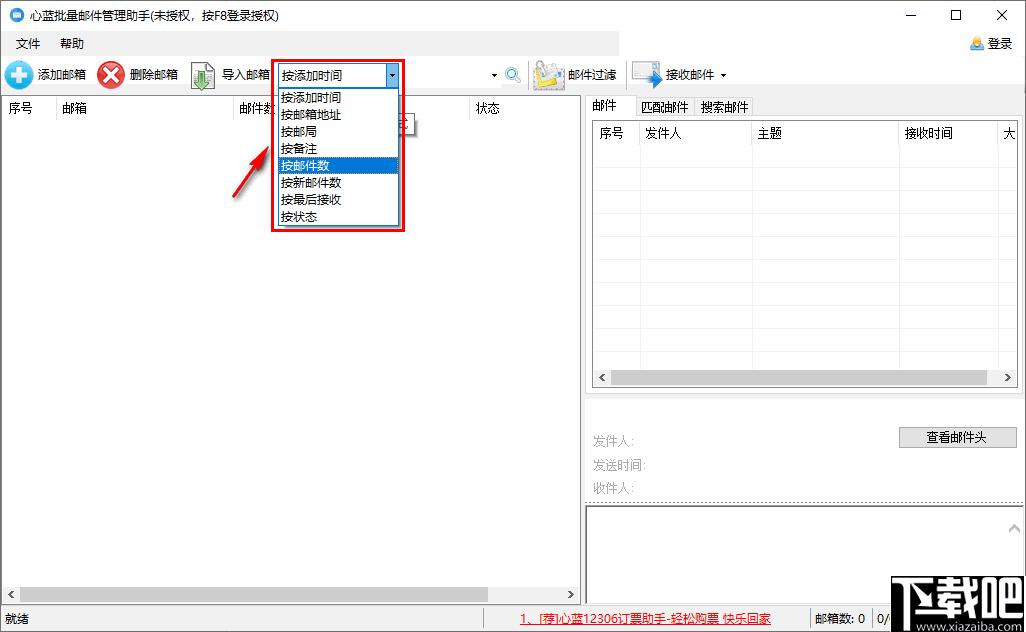The height and width of the screenshot is (632, 1026).
Task: Switch to the 匹配邮件 tab
Action: [x=665, y=107]
